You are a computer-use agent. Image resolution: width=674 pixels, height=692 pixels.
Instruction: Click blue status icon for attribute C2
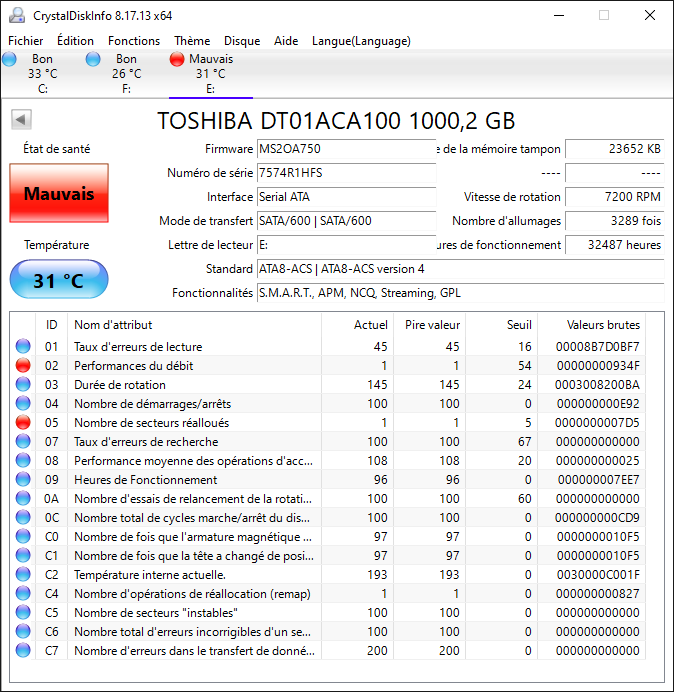23,574
